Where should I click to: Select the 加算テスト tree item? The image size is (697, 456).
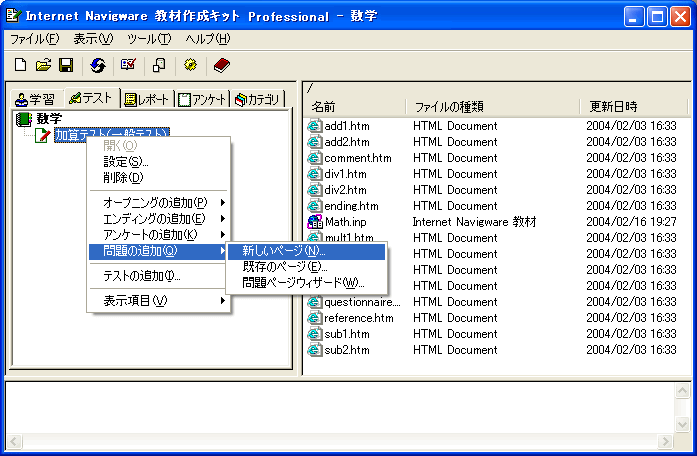click(x=112, y=134)
